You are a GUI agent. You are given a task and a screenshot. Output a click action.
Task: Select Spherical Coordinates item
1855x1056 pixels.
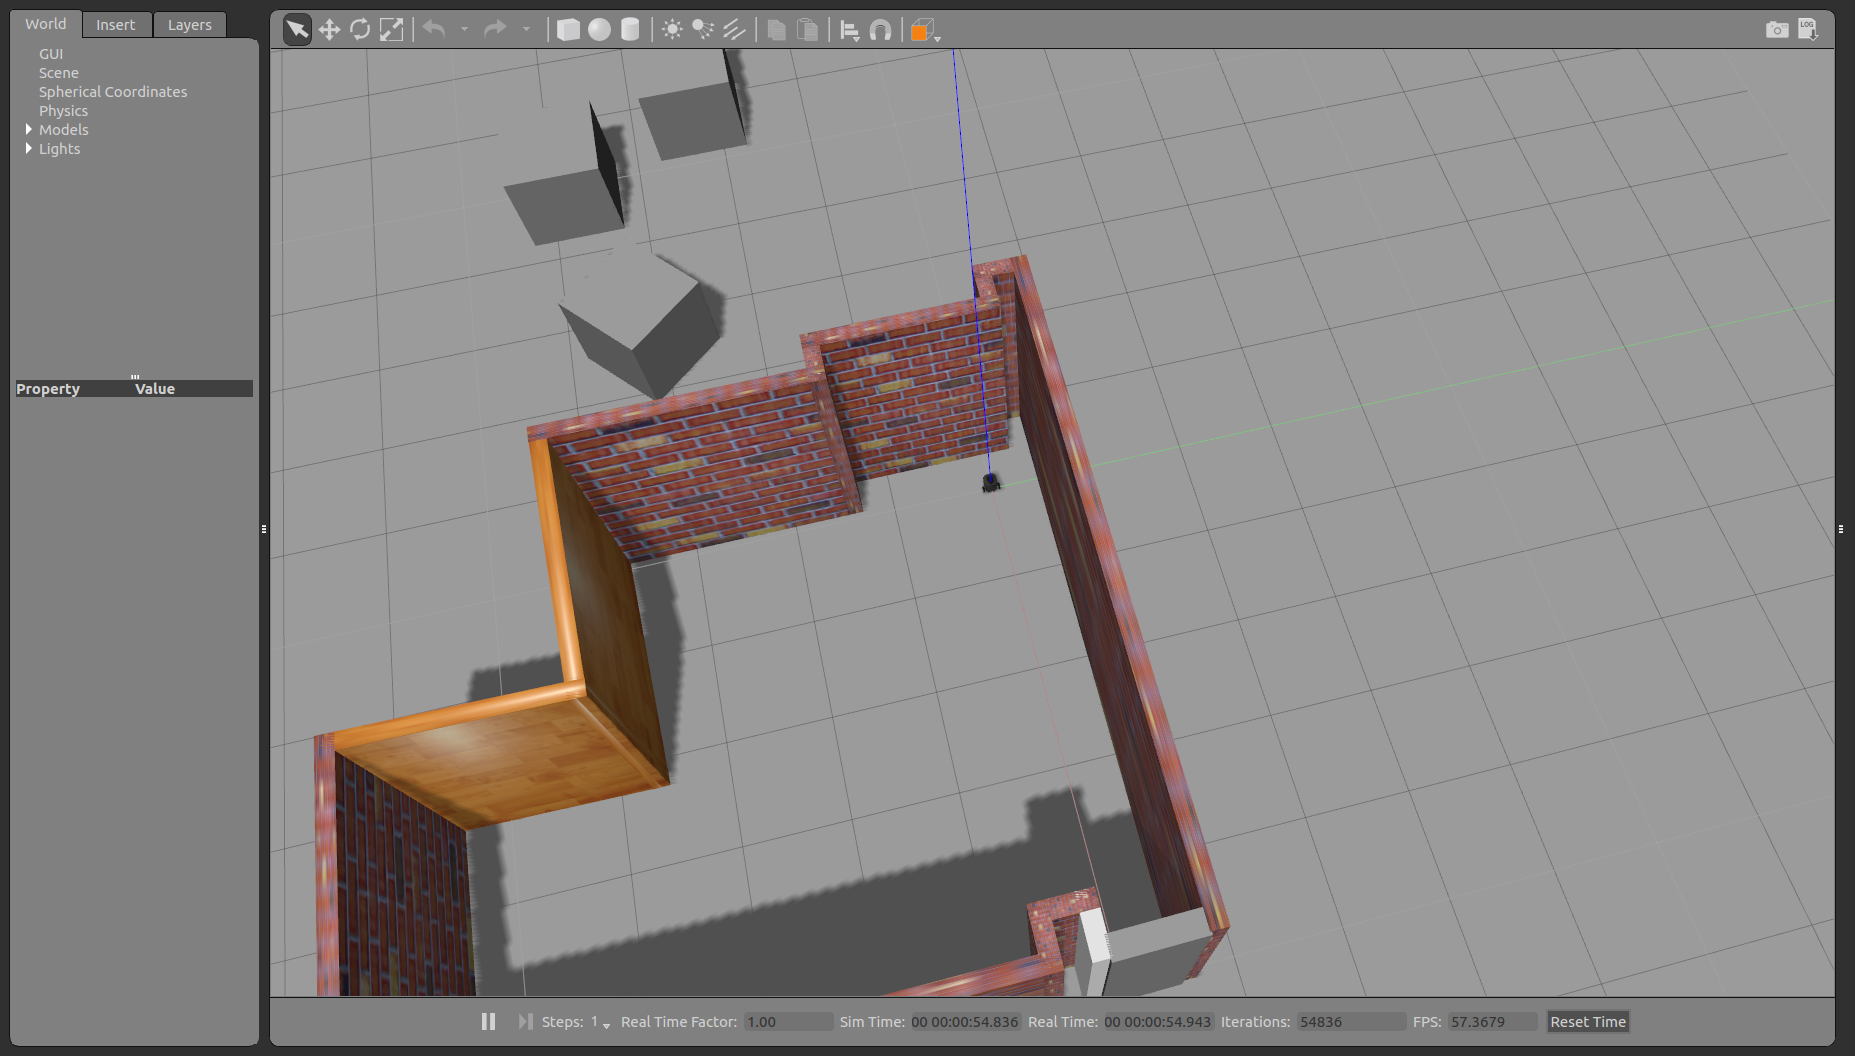(113, 92)
